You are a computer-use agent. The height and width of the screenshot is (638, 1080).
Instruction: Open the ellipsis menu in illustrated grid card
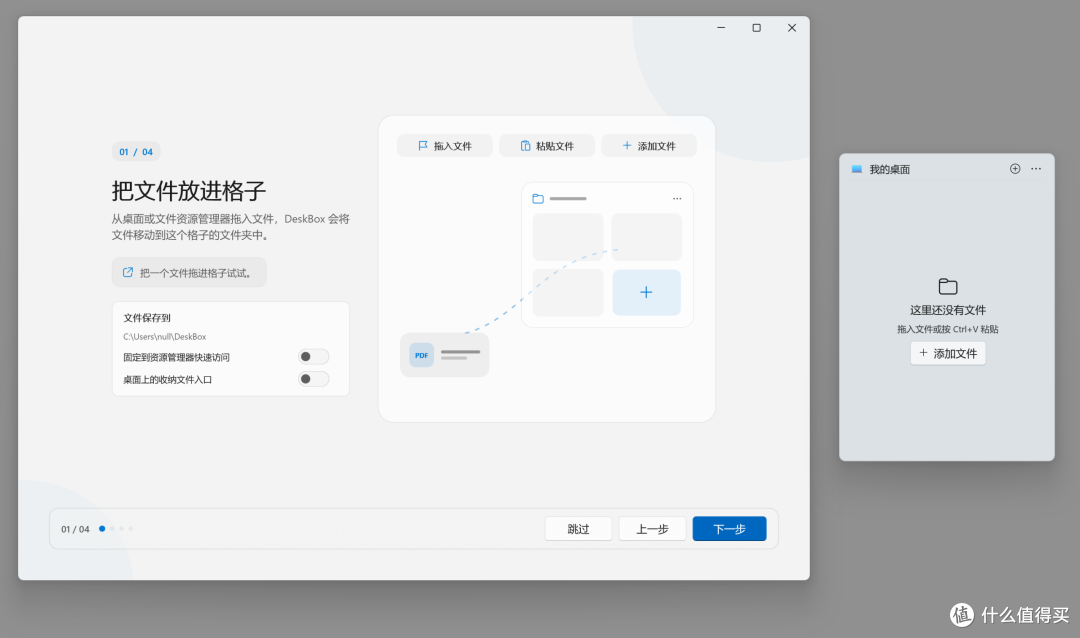(677, 198)
